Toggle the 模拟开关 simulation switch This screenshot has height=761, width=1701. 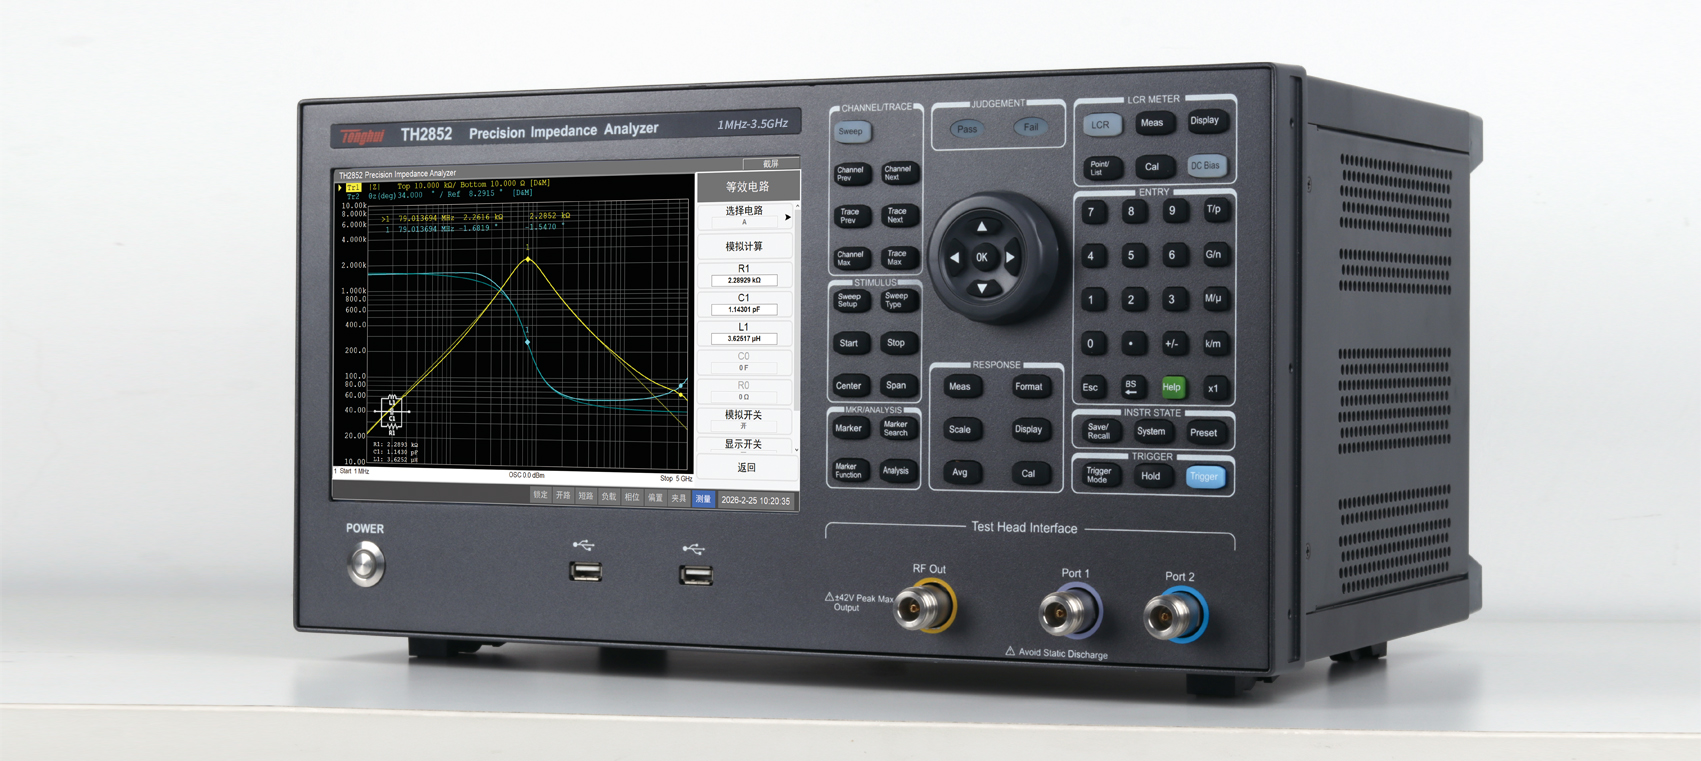pyautogui.click(x=745, y=419)
